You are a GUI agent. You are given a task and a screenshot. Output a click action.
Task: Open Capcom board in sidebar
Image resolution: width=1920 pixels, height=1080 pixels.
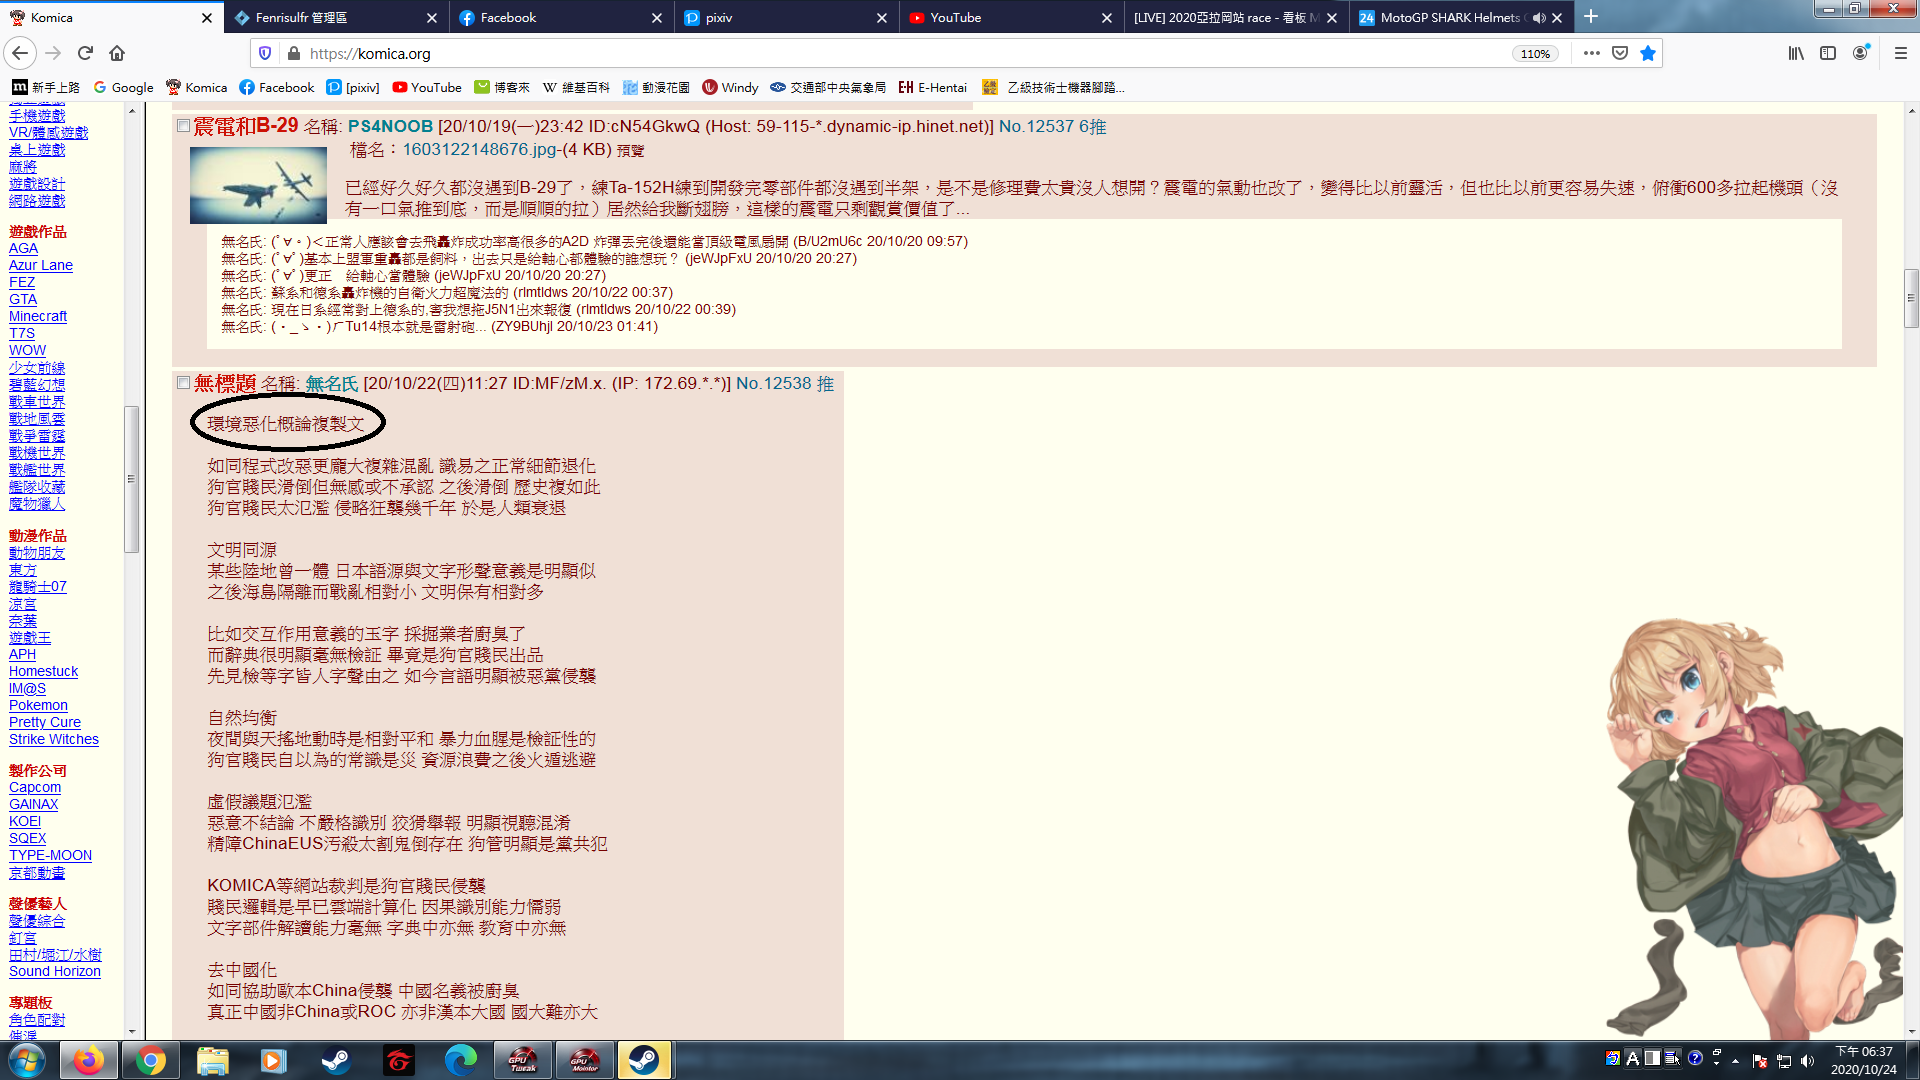(x=35, y=787)
